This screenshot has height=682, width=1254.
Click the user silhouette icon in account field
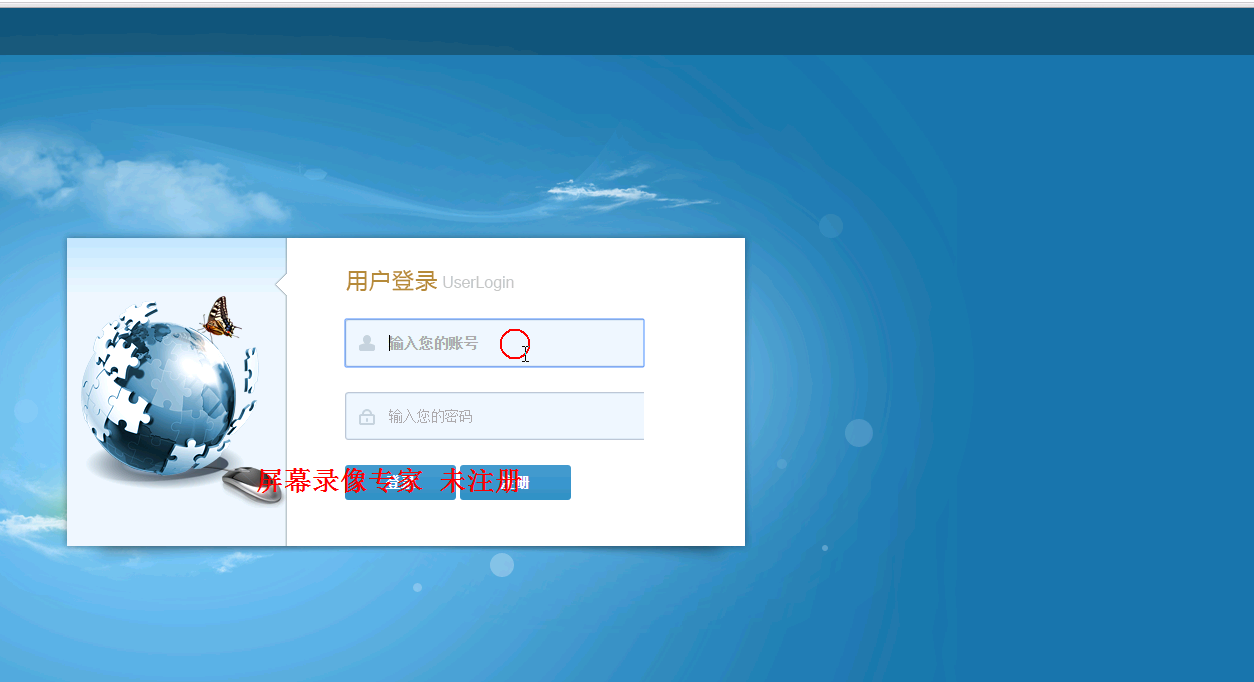367,343
